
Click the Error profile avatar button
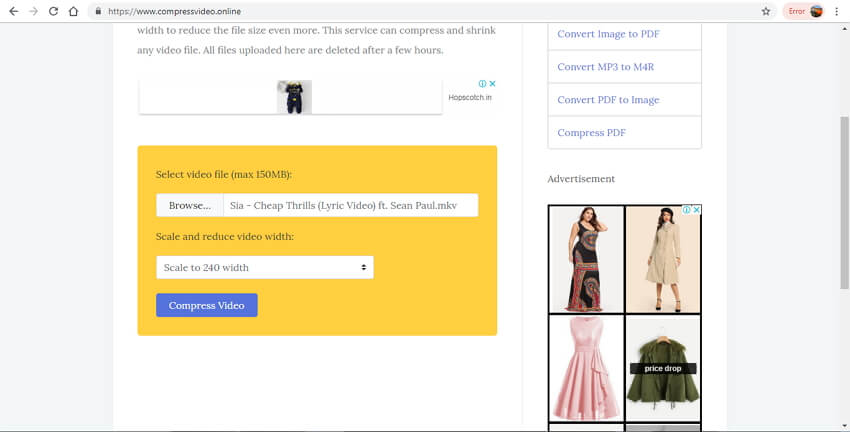click(805, 11)
